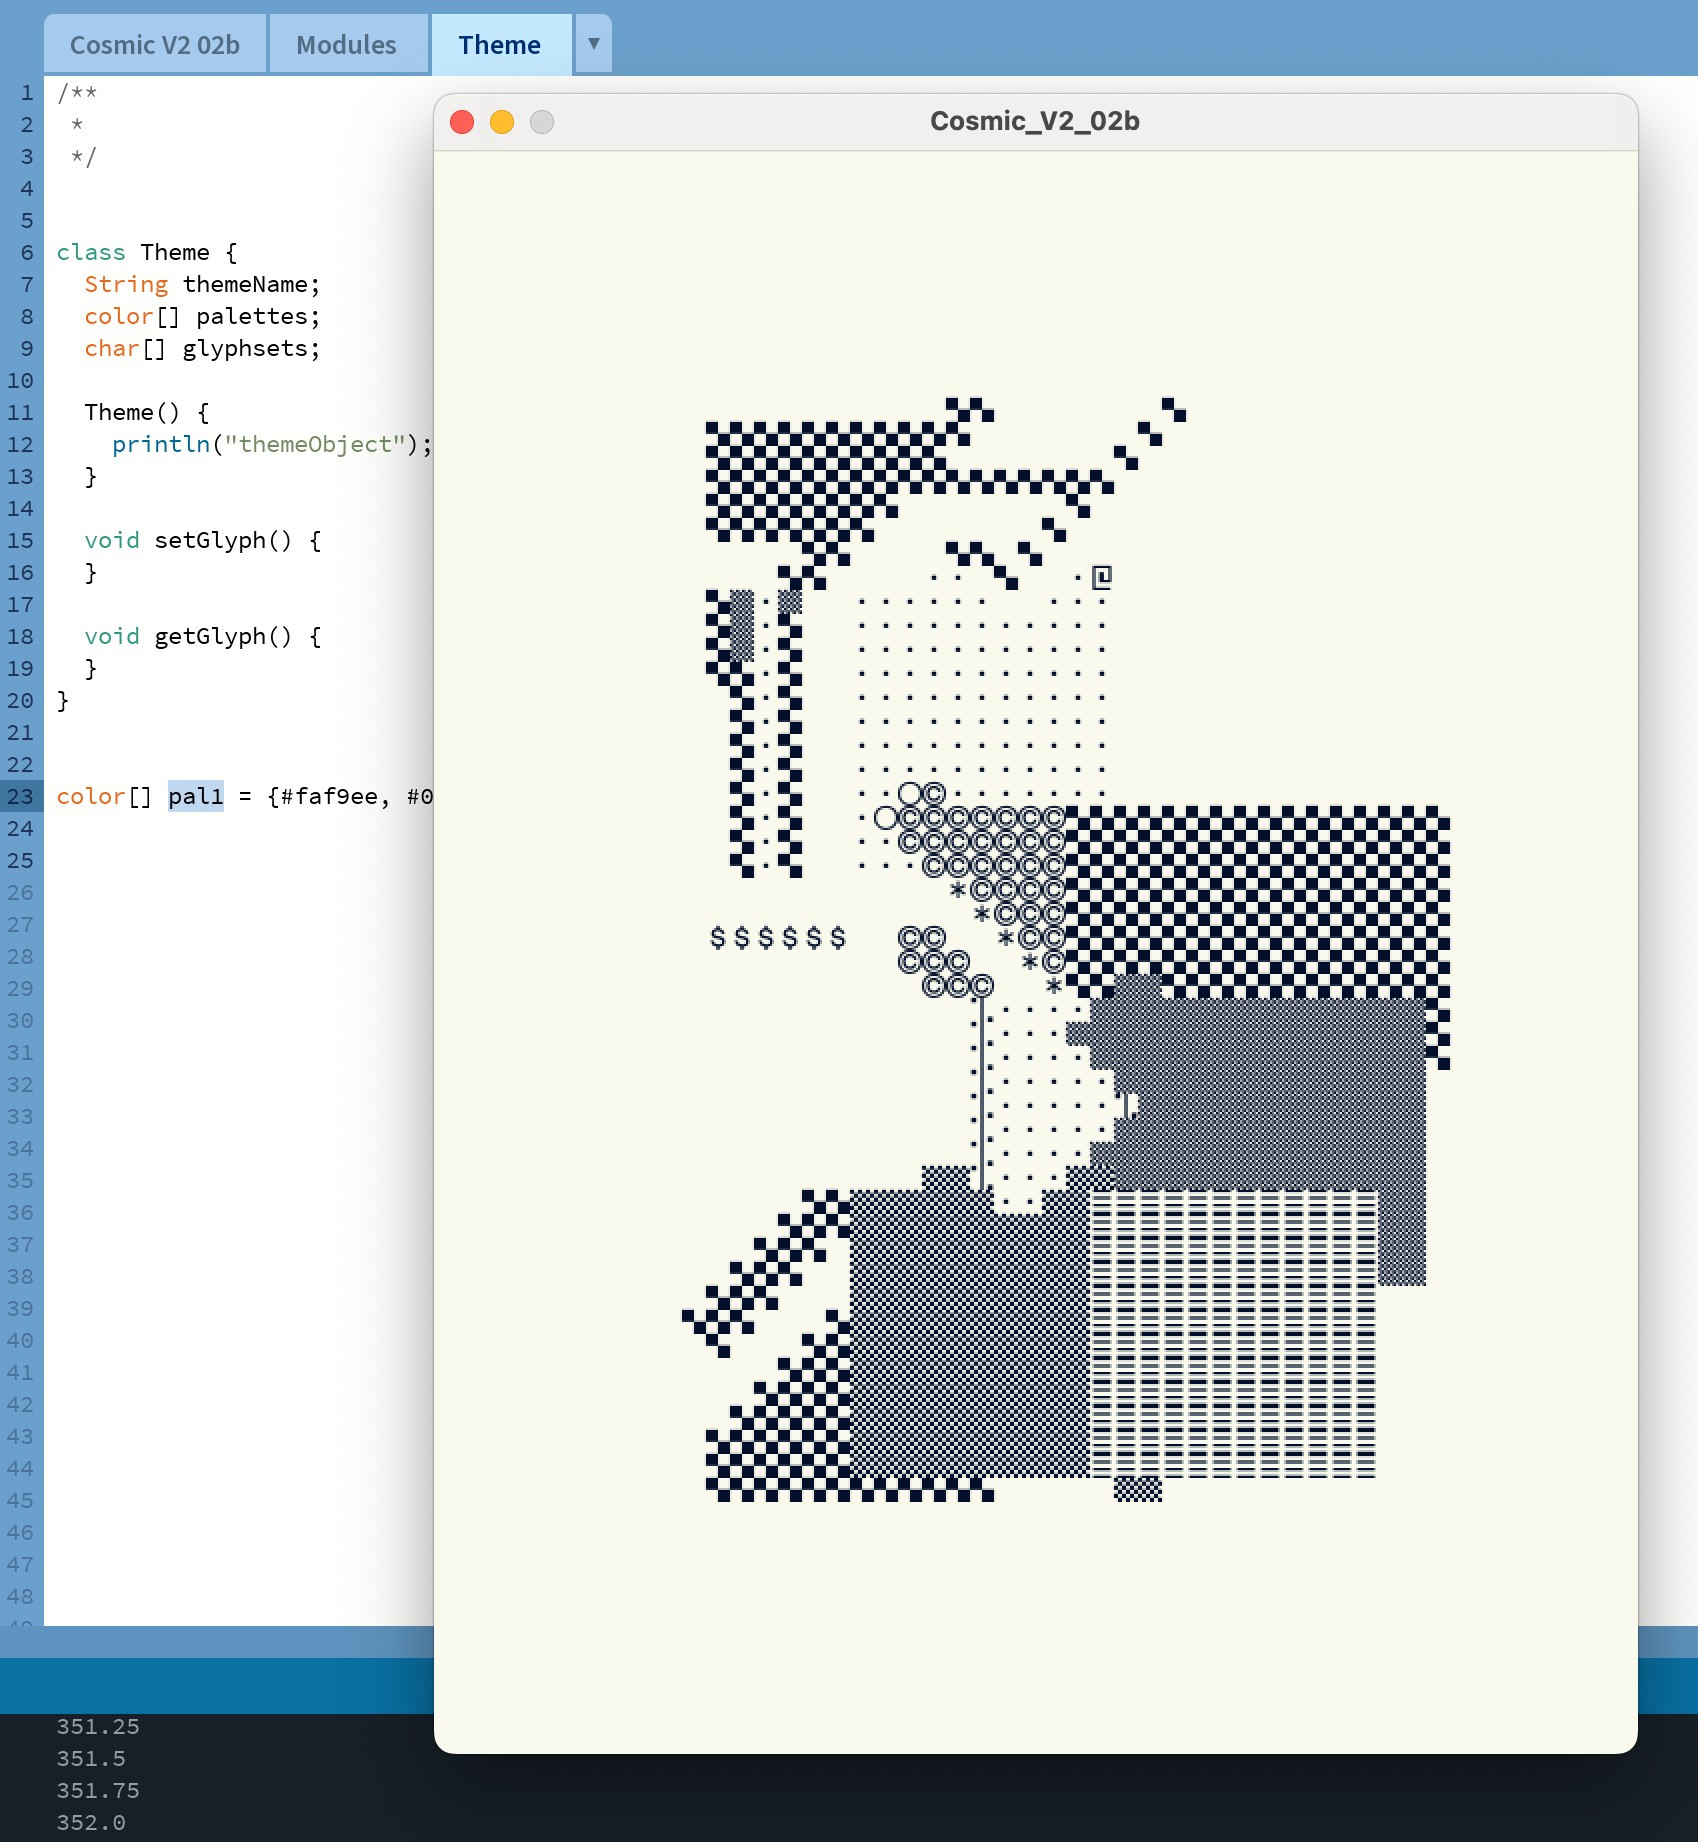Click the println("themeObject") statement

pos(272,444)
